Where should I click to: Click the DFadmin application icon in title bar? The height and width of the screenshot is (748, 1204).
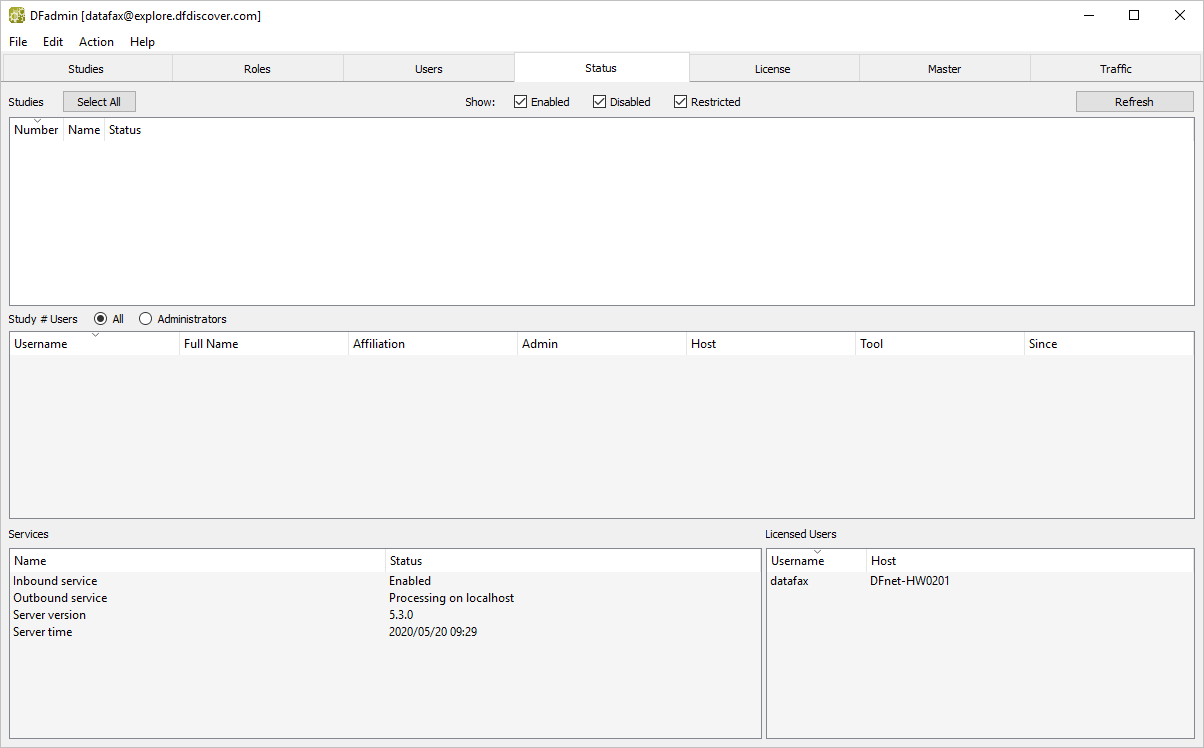pos(17,16)
